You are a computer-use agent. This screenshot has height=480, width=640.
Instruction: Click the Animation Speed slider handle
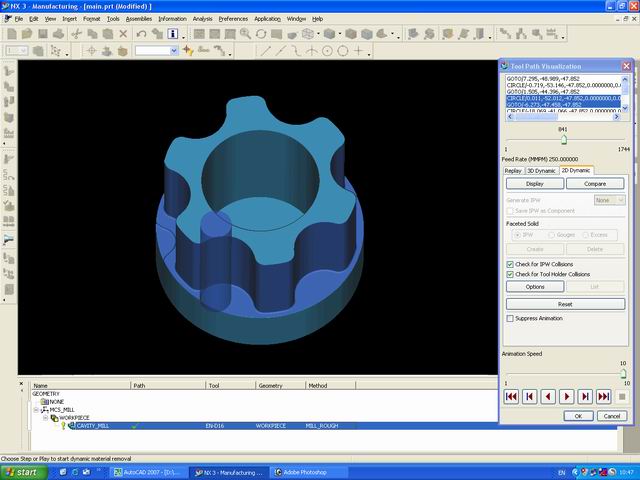(x=623, y=372)
